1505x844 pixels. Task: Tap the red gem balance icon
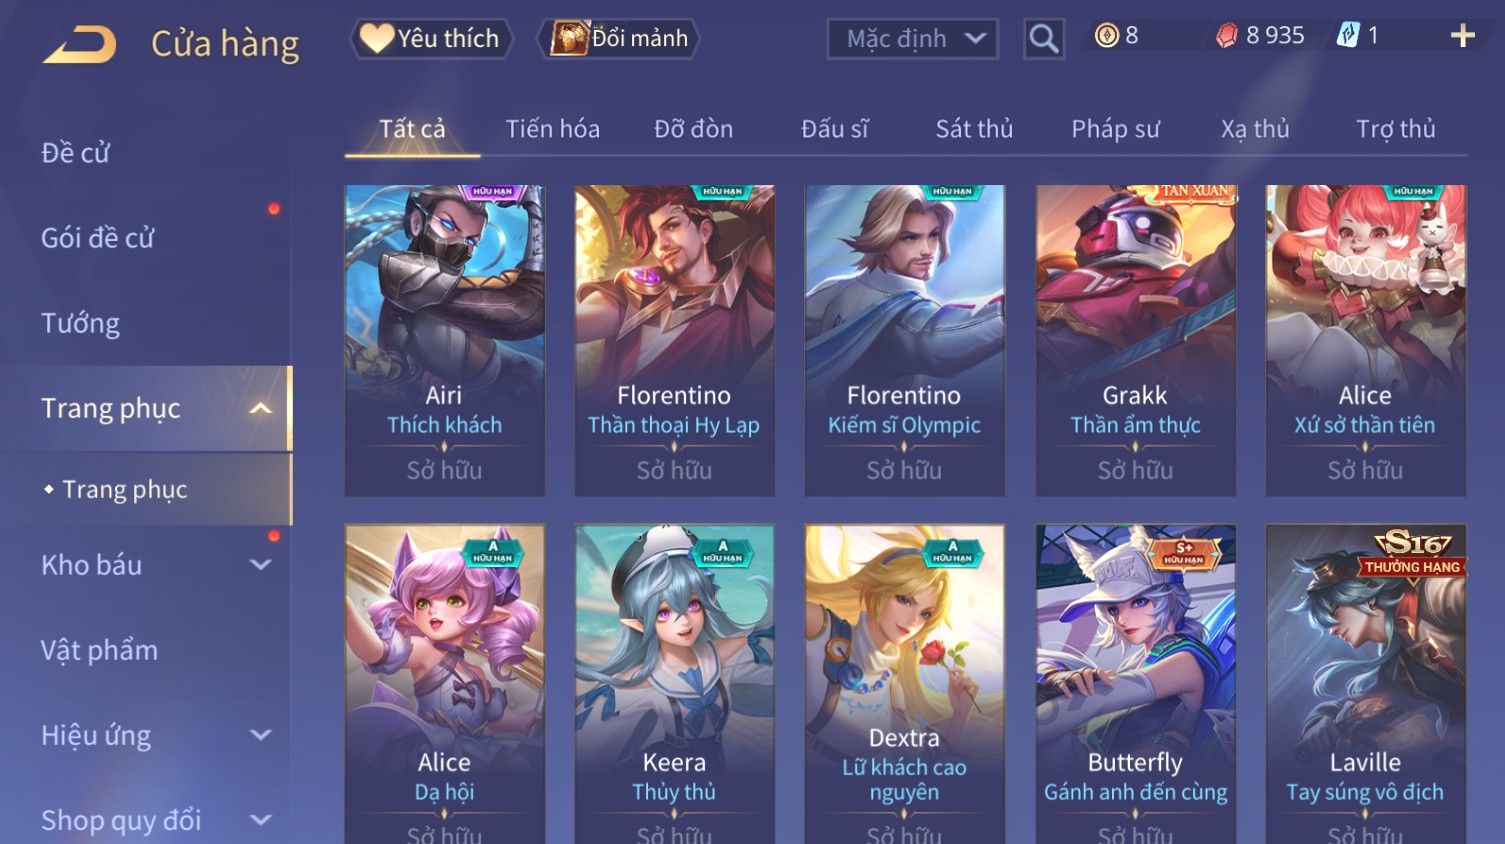pyautogui.click(x=1226, y=36)
